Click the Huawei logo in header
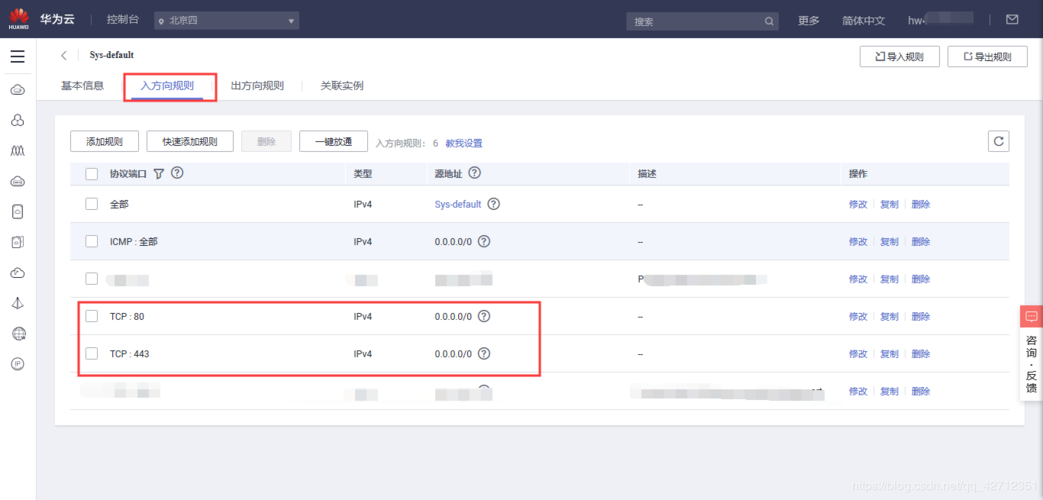The width and height of the screenshot is (1043, 500). (x=19, y=19)
